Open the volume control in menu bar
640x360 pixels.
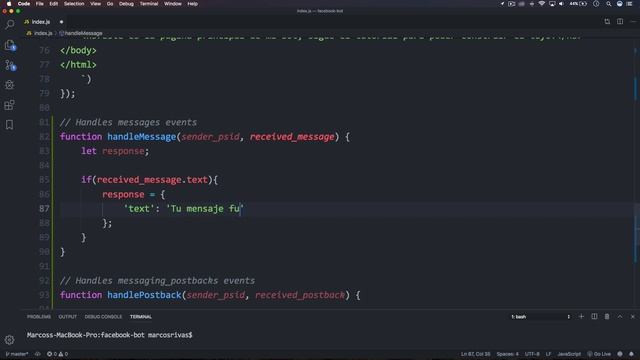click(562, 4)
